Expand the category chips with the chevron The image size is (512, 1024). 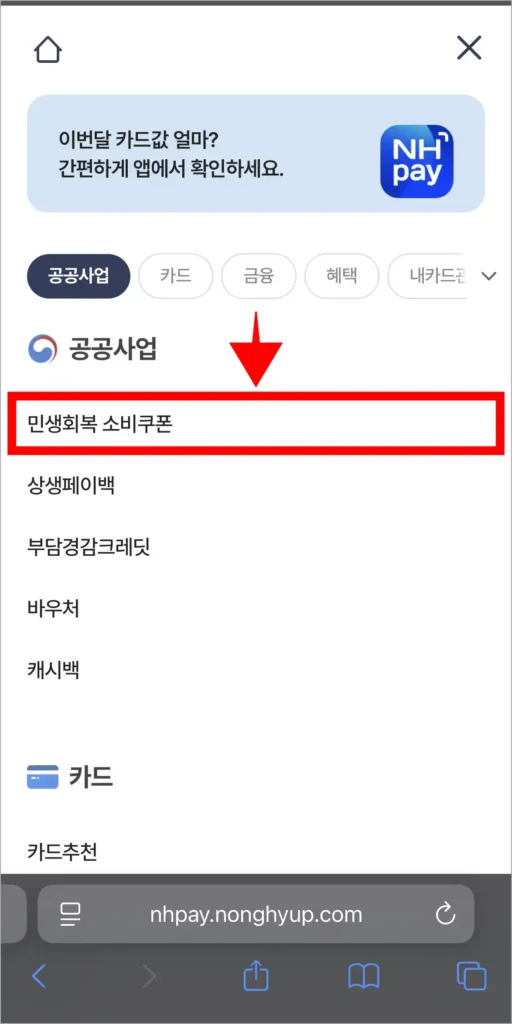(x=489, y=276)
